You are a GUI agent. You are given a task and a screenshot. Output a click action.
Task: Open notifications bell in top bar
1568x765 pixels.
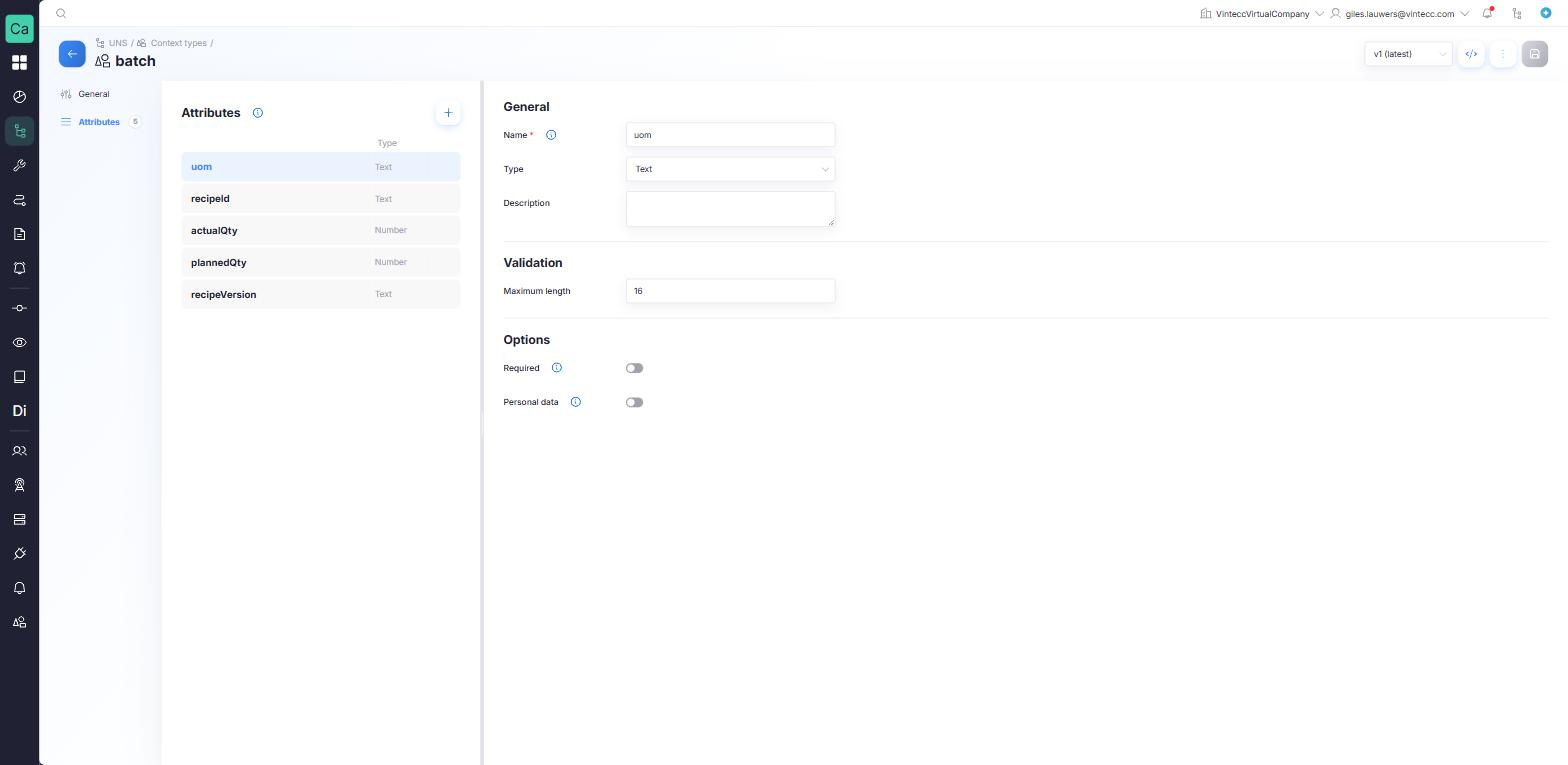1488,13
